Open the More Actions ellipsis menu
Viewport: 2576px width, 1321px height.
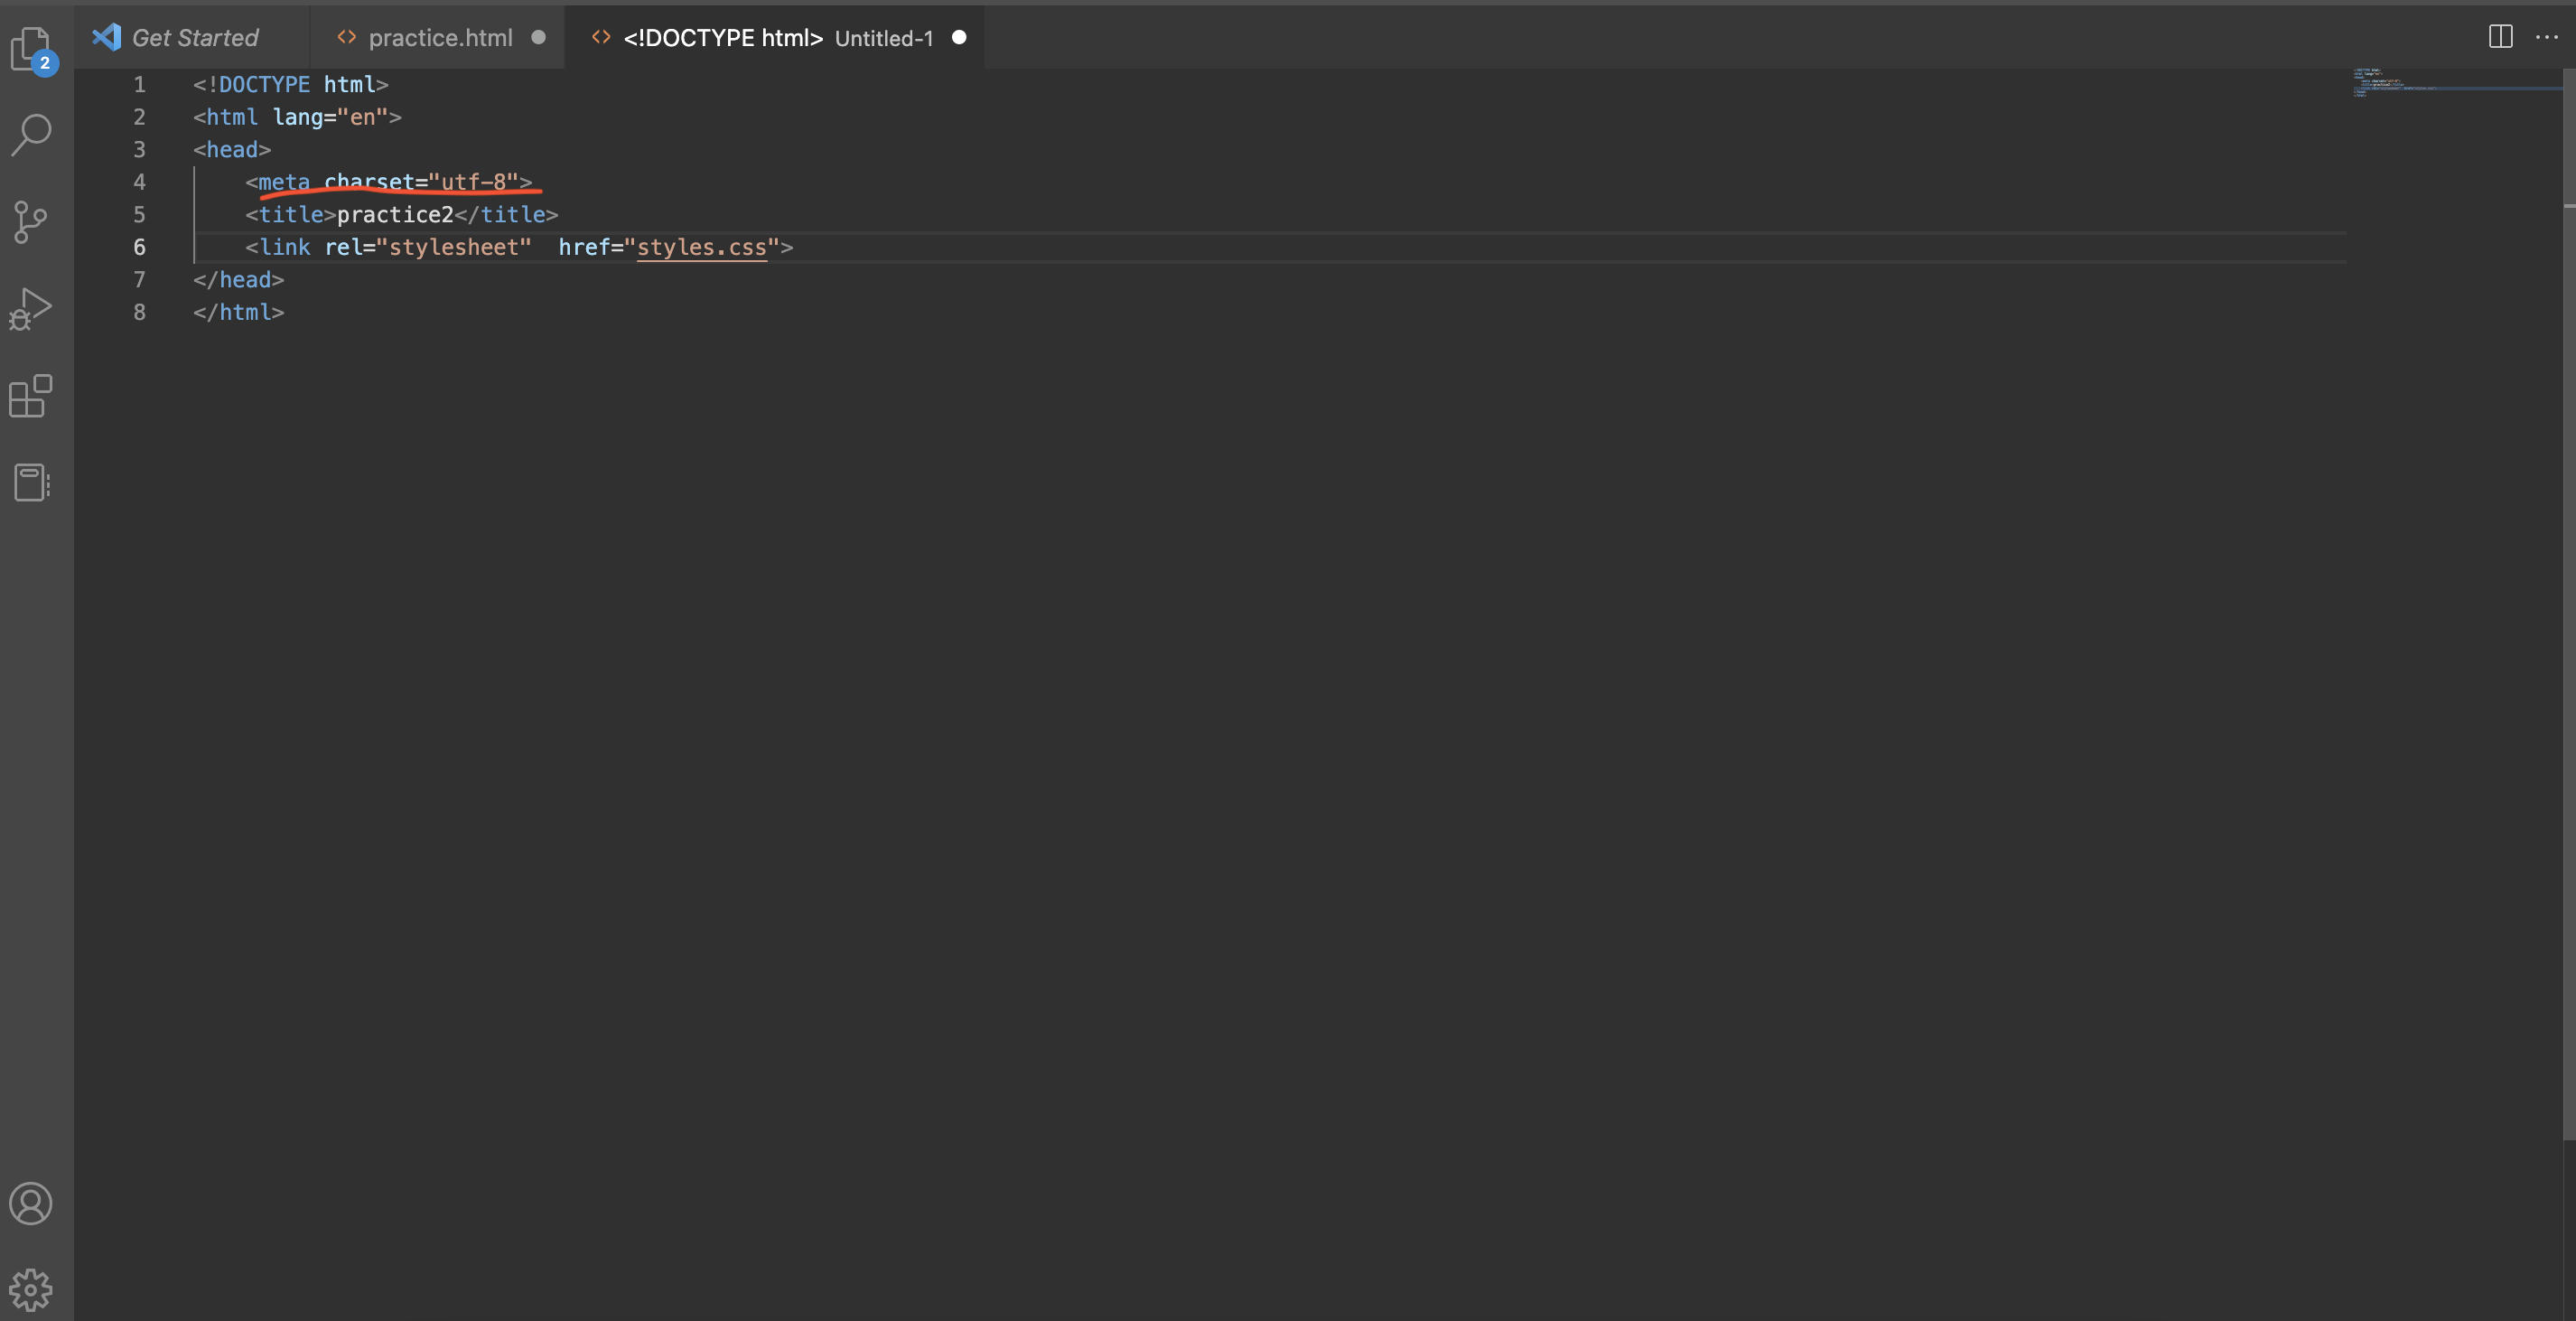point(2547,37)
